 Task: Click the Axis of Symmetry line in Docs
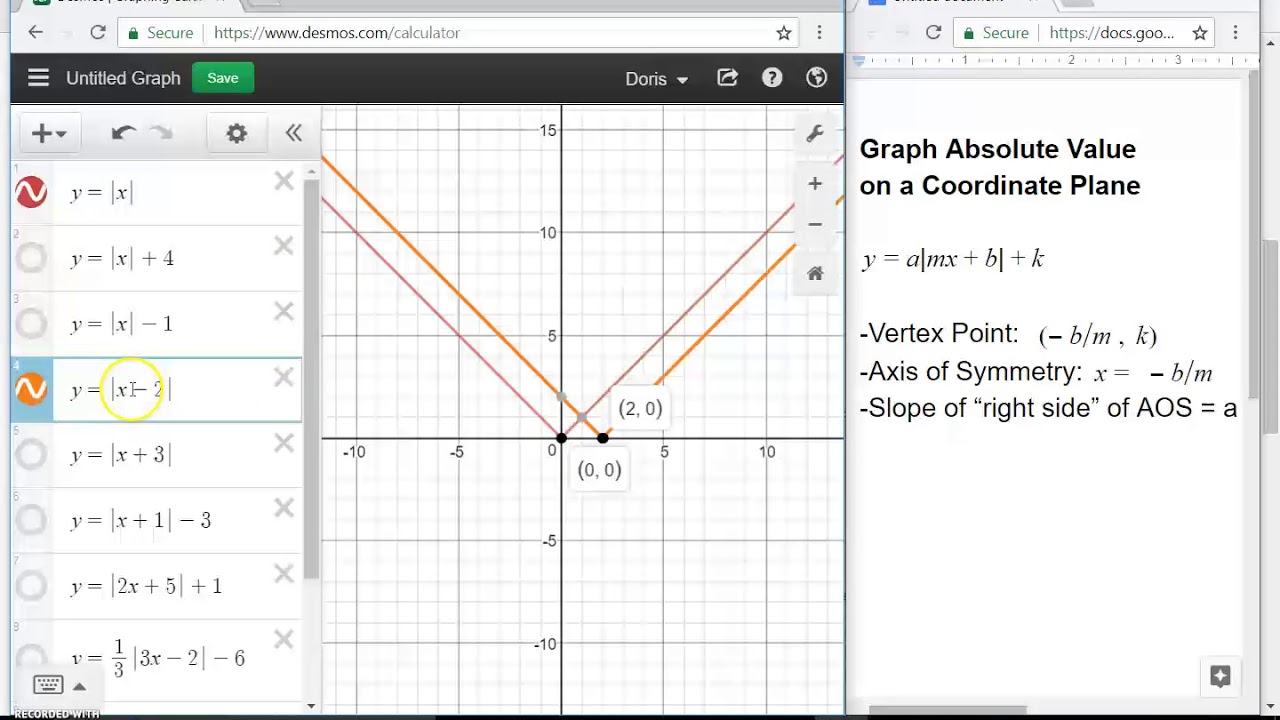tap(1036, 372)
